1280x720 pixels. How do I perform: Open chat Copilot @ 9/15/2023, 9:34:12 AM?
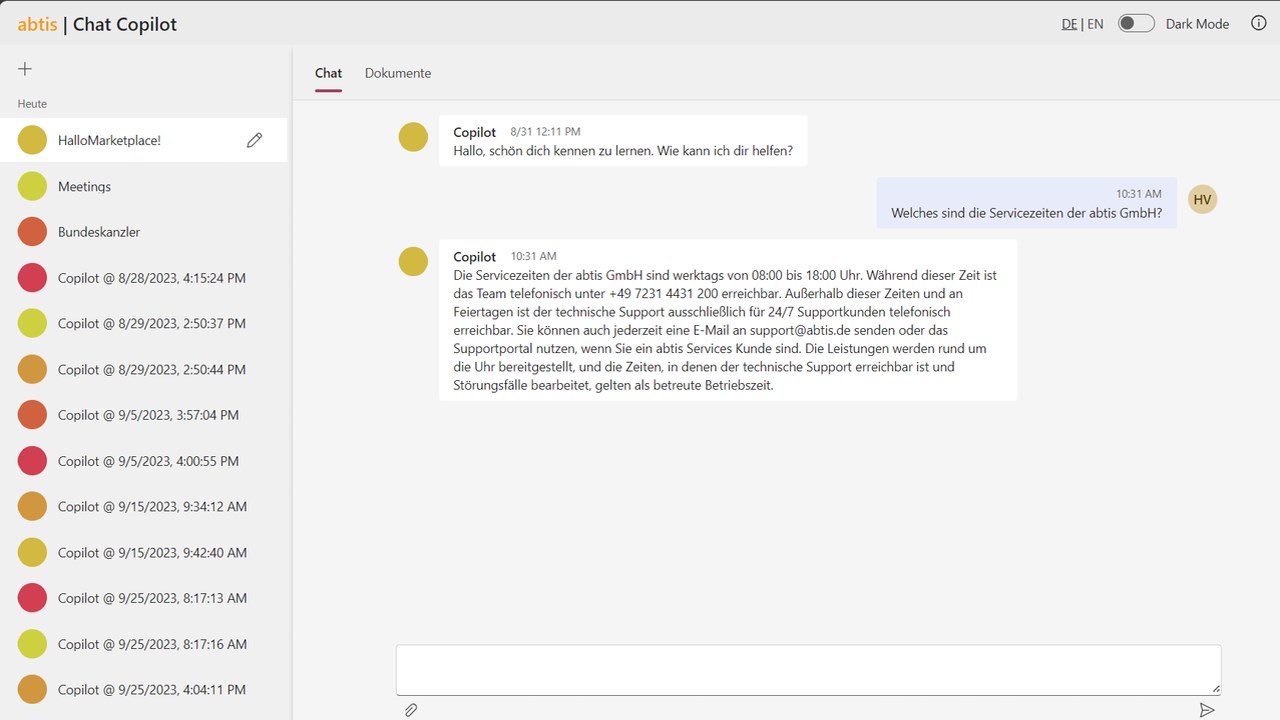tap(143, 506)
